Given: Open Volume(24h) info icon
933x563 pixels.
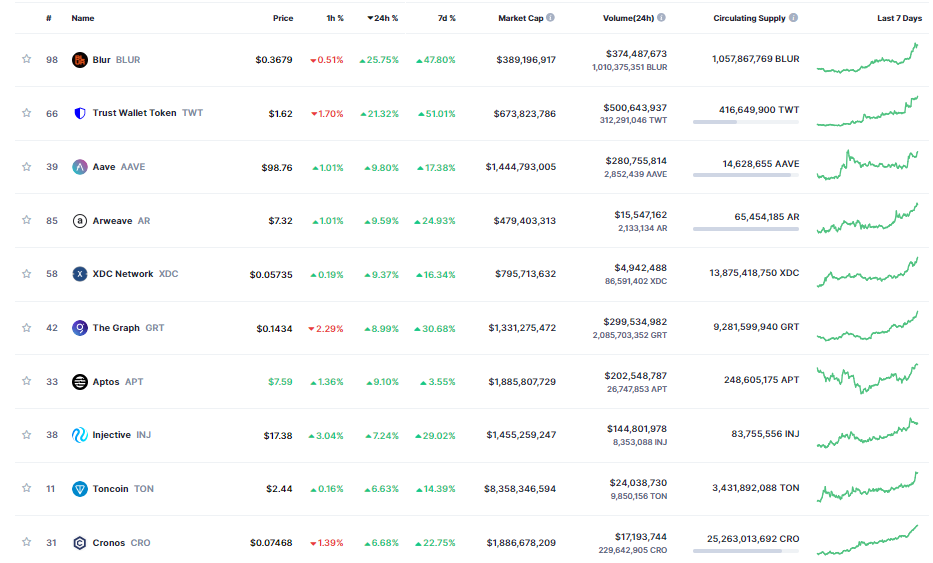Looking at the screenshot, I should click(x=662, y=18).
